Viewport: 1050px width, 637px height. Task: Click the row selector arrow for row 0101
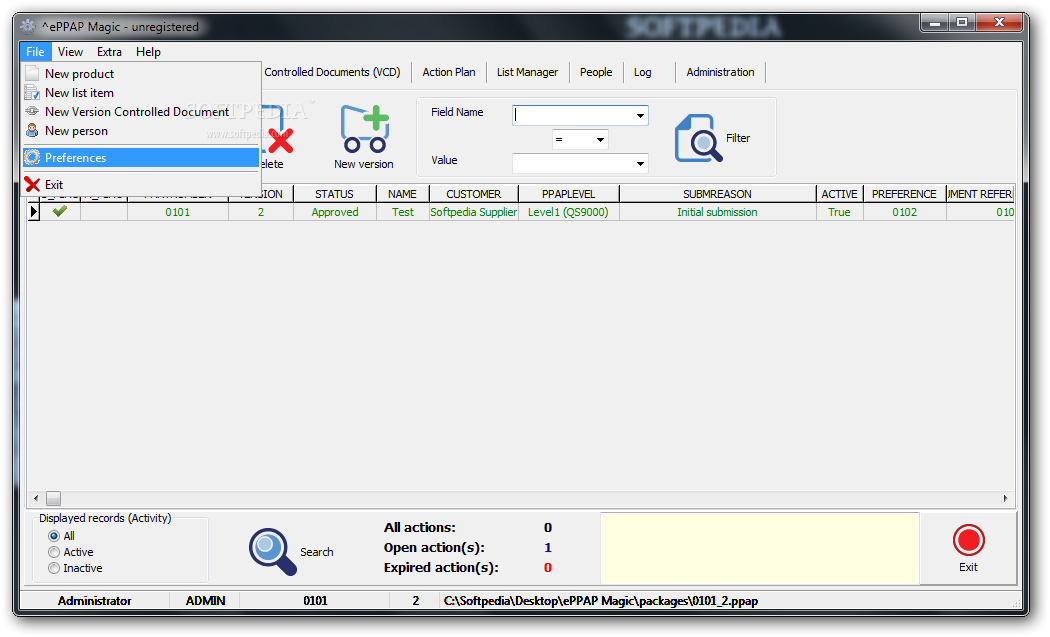click(33, 212)
